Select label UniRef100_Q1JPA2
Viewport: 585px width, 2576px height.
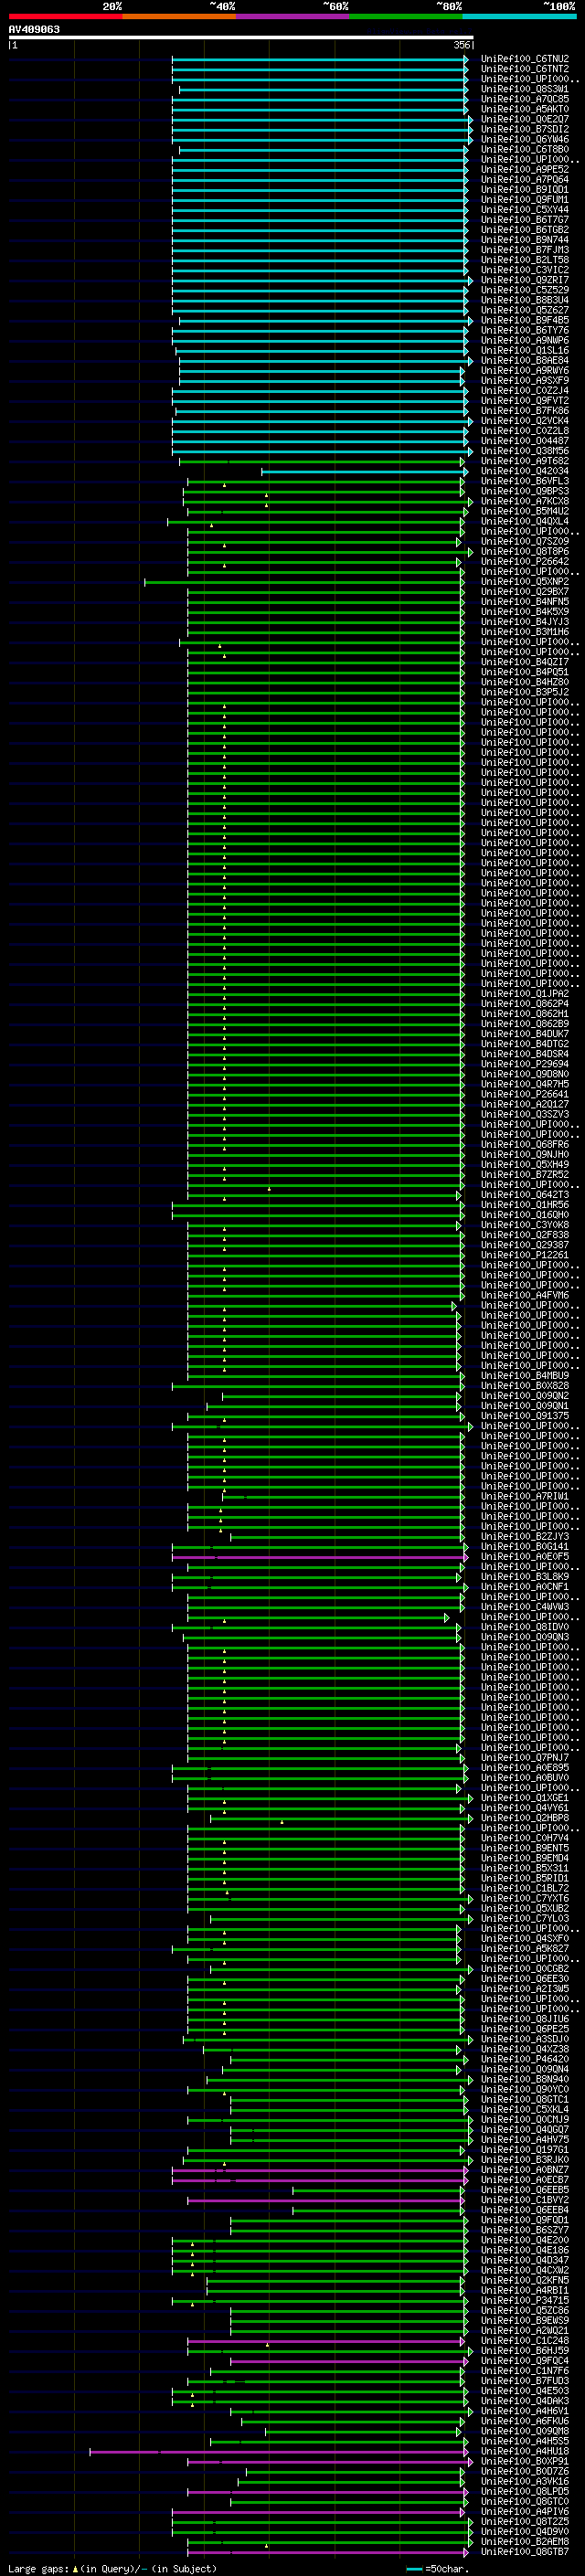pos(524,993)
